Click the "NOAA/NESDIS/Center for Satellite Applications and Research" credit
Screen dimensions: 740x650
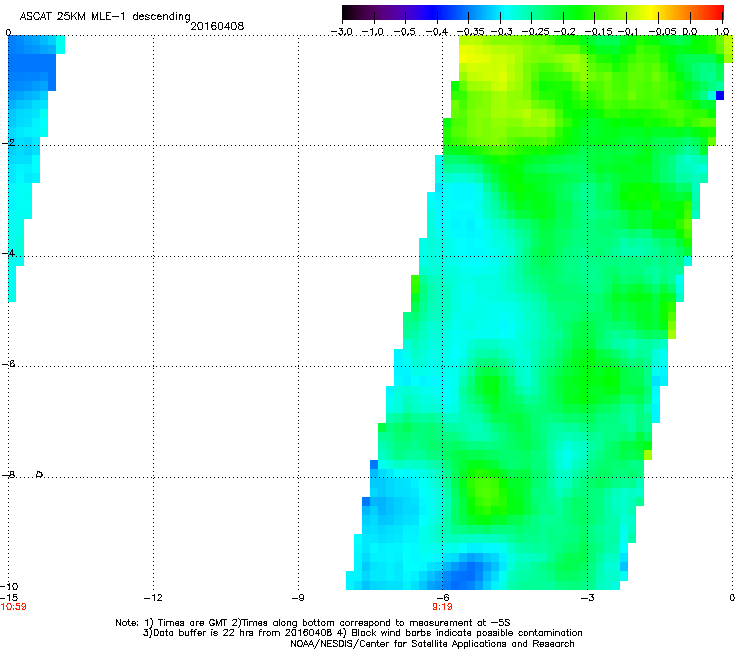coord(432,644)
